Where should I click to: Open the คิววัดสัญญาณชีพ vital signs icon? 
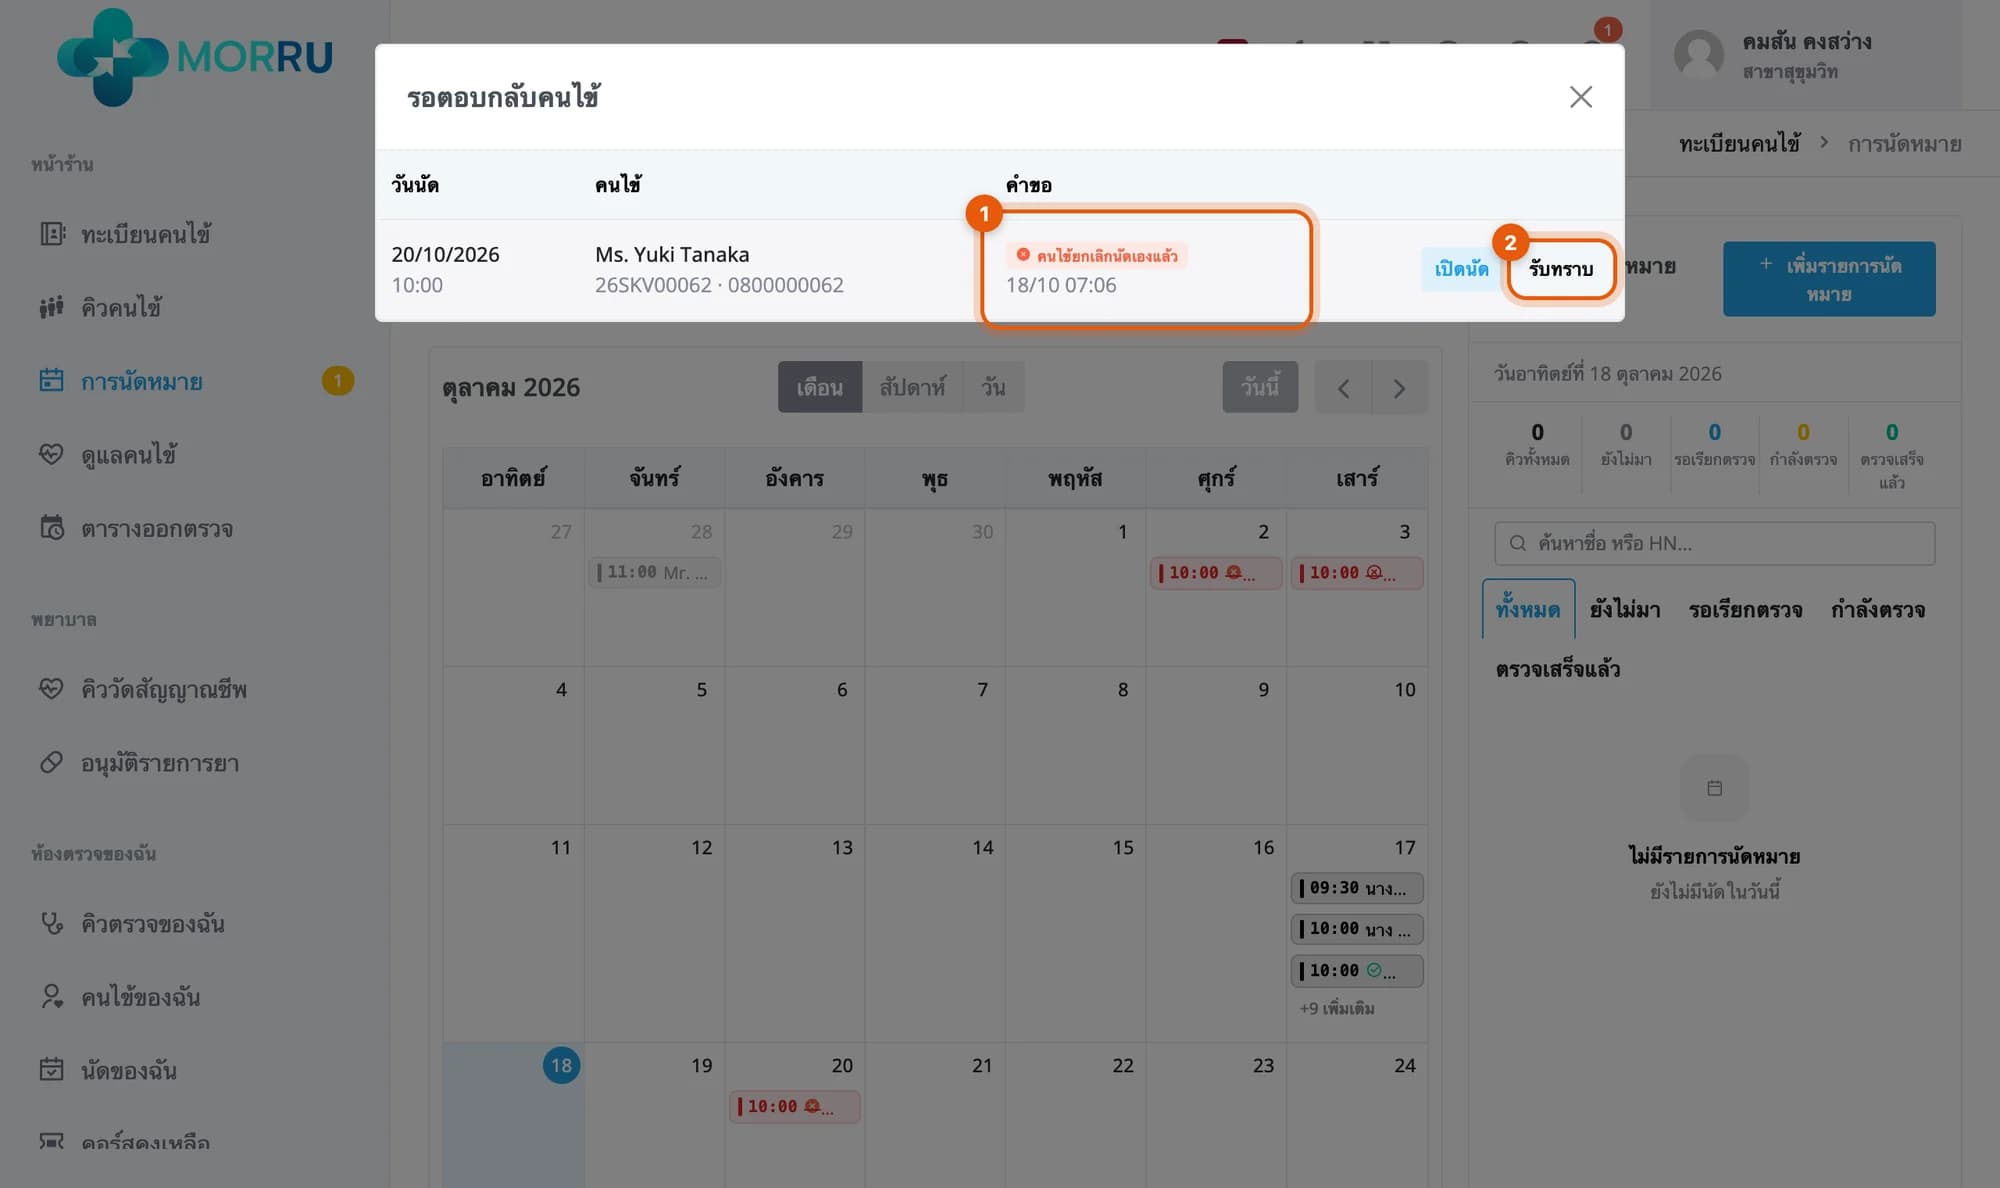point(52,689)
